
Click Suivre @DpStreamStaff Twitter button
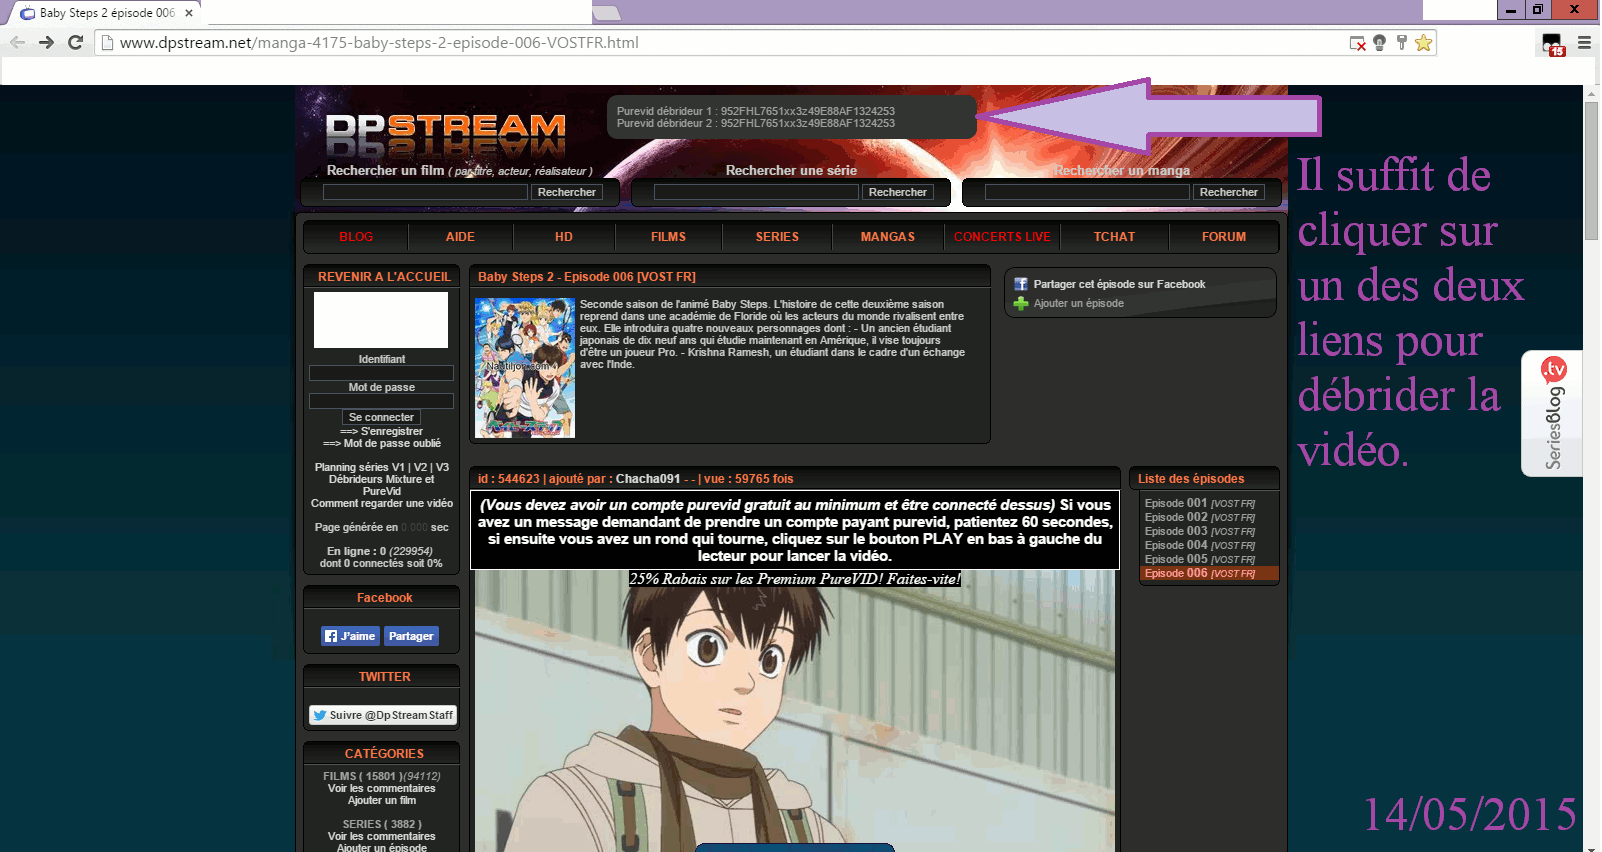(382, 715)
